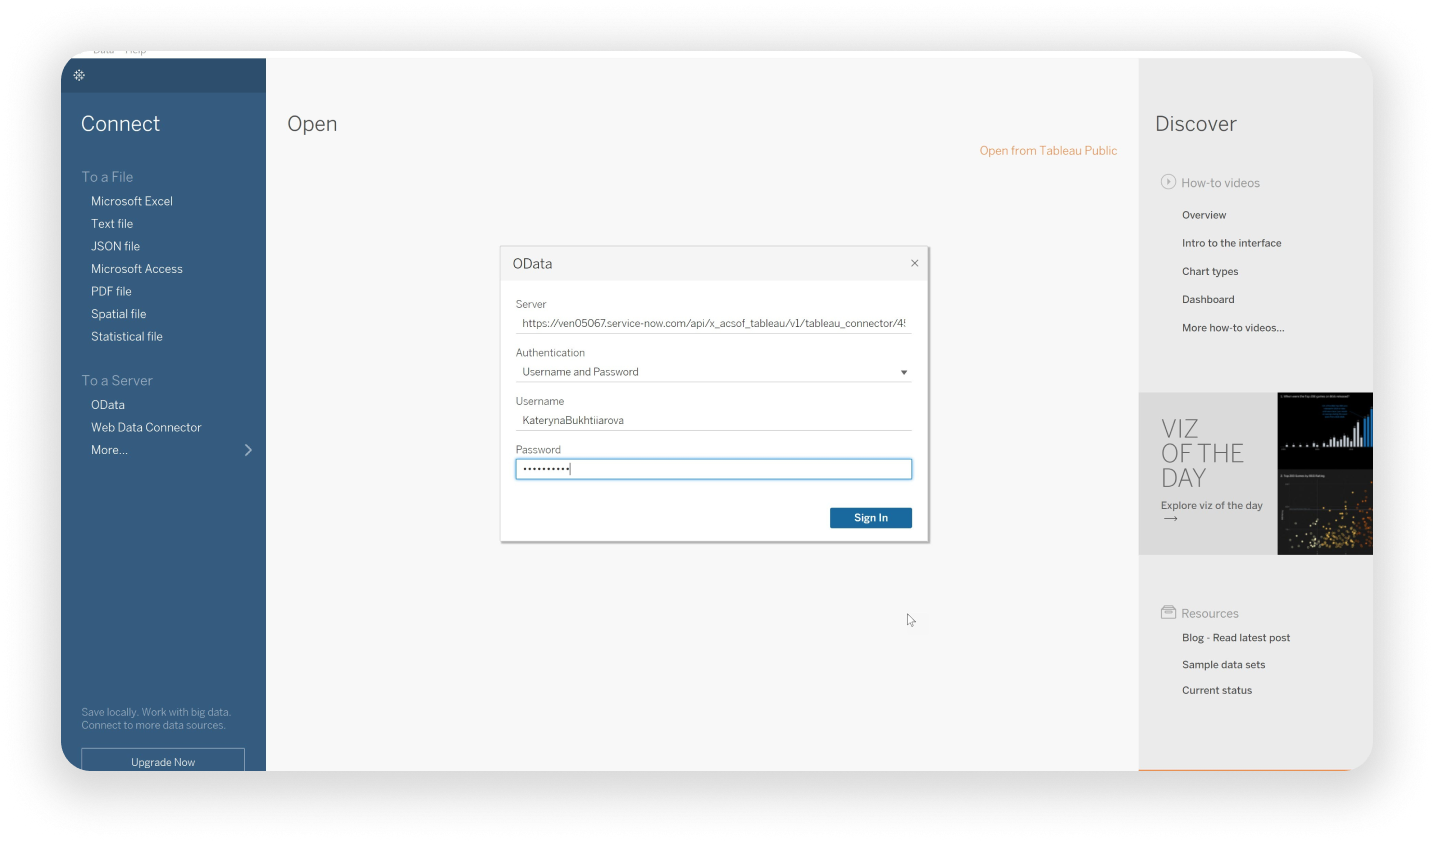
Task: Select Text file connector
Action: 112,224
